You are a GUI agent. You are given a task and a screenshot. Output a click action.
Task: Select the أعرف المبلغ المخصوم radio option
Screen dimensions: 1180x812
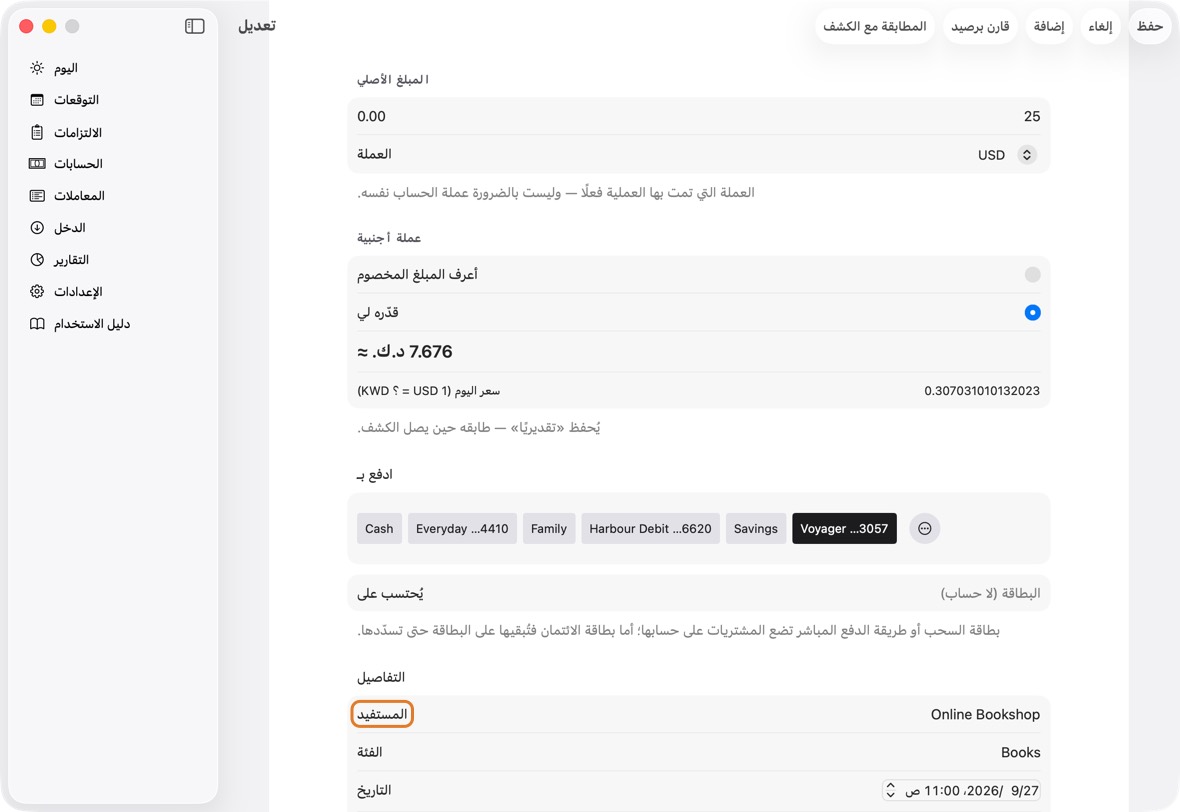pyautogui.click(x=1032, y=275)
